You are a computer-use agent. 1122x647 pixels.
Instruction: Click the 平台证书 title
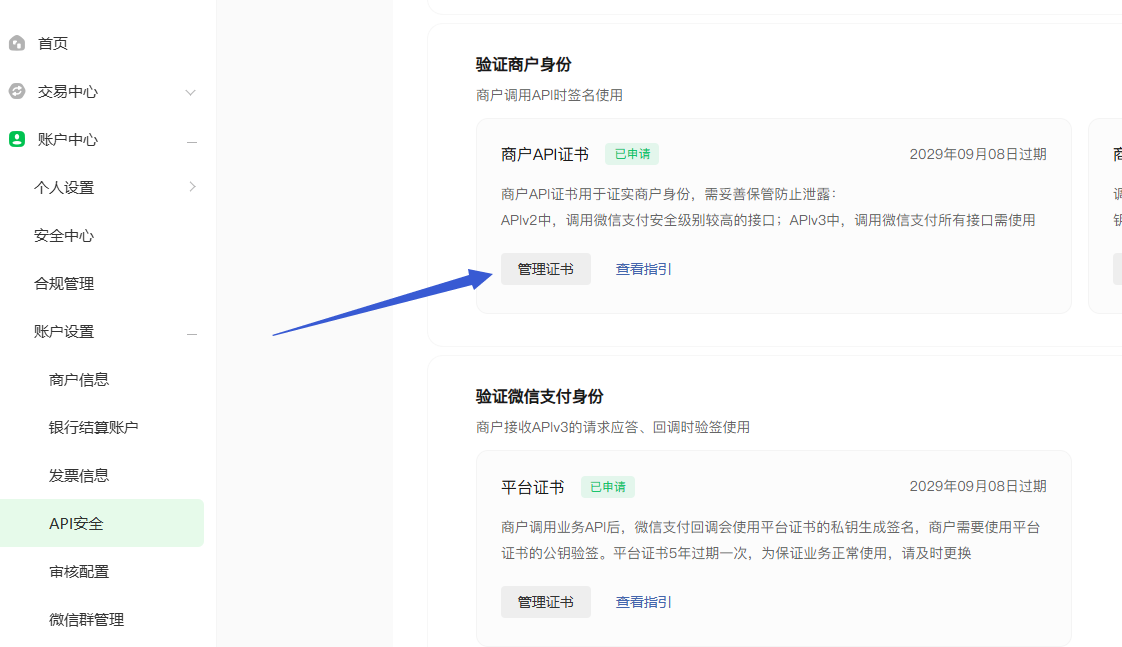[x=532, y=487]
